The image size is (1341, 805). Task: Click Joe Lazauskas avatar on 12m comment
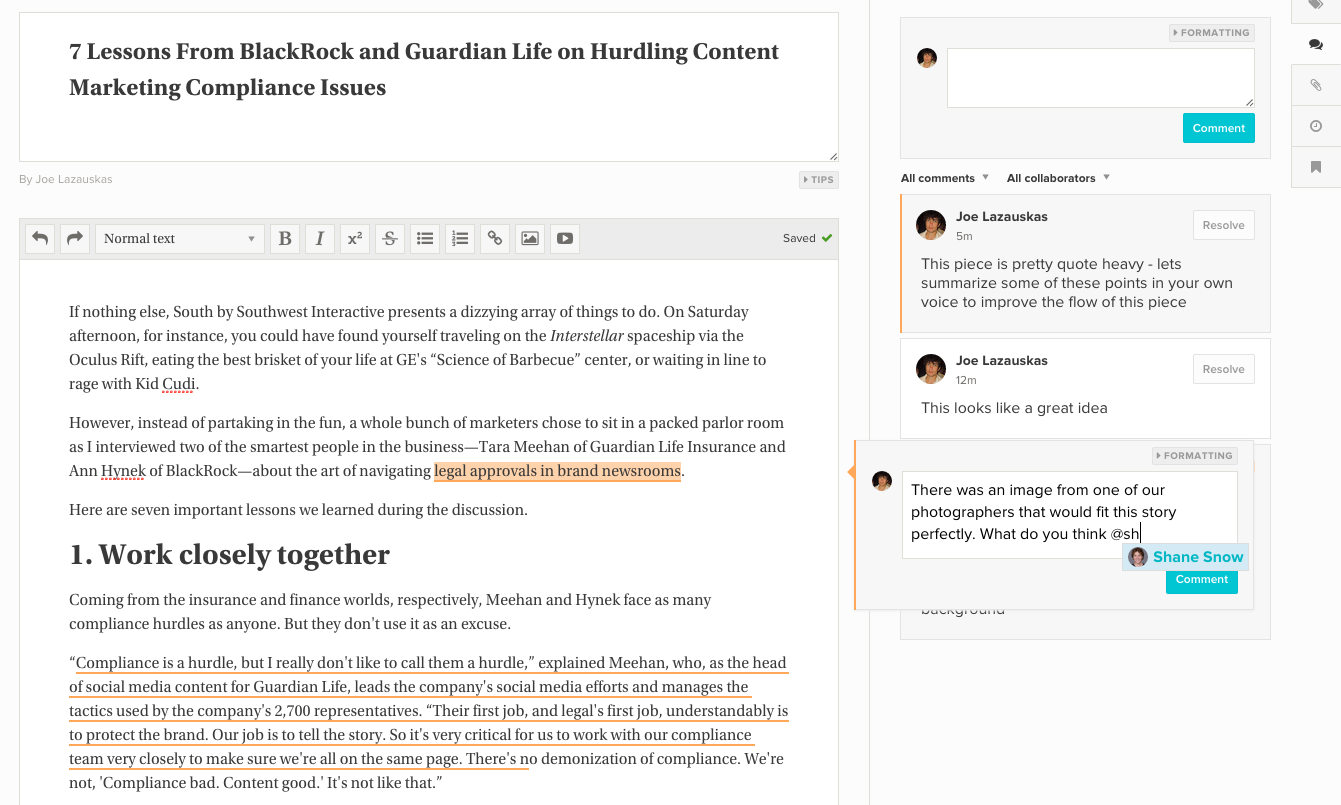click(931, 369)
